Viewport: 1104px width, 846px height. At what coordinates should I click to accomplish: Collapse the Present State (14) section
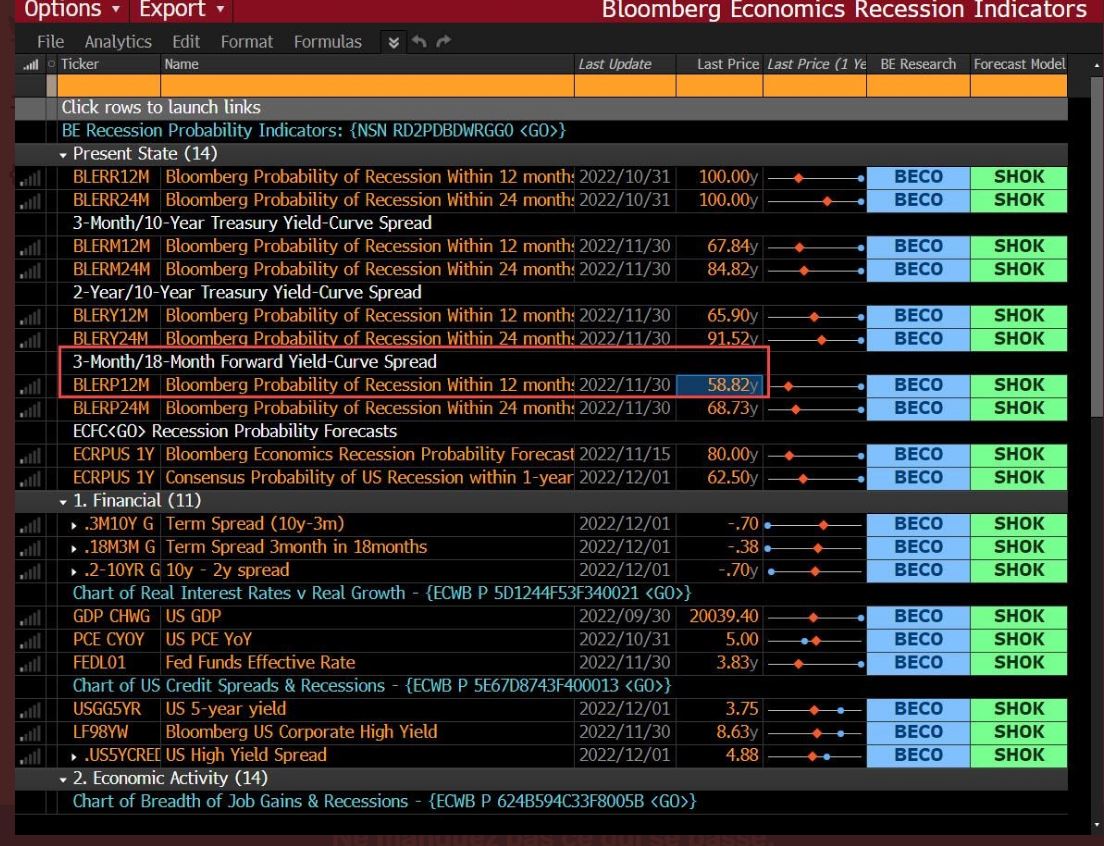63,155
